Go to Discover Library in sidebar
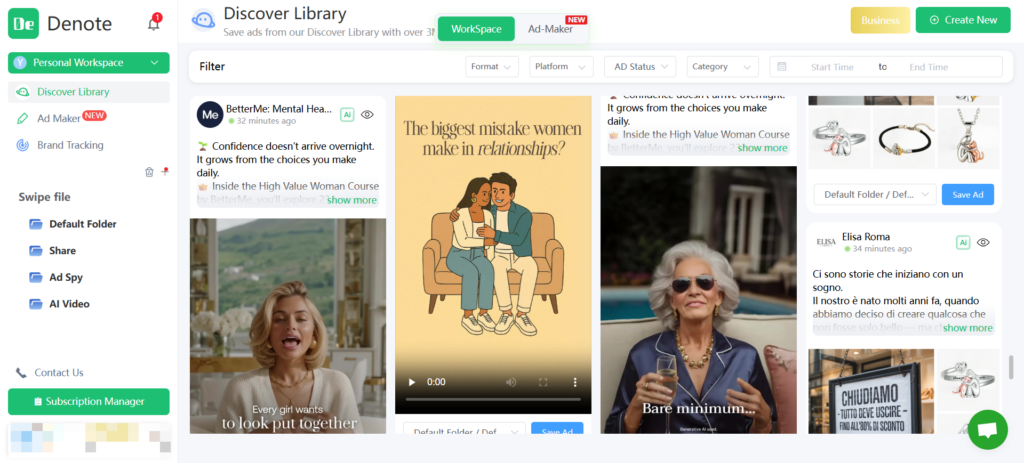1024x463 pixels. 89,92
